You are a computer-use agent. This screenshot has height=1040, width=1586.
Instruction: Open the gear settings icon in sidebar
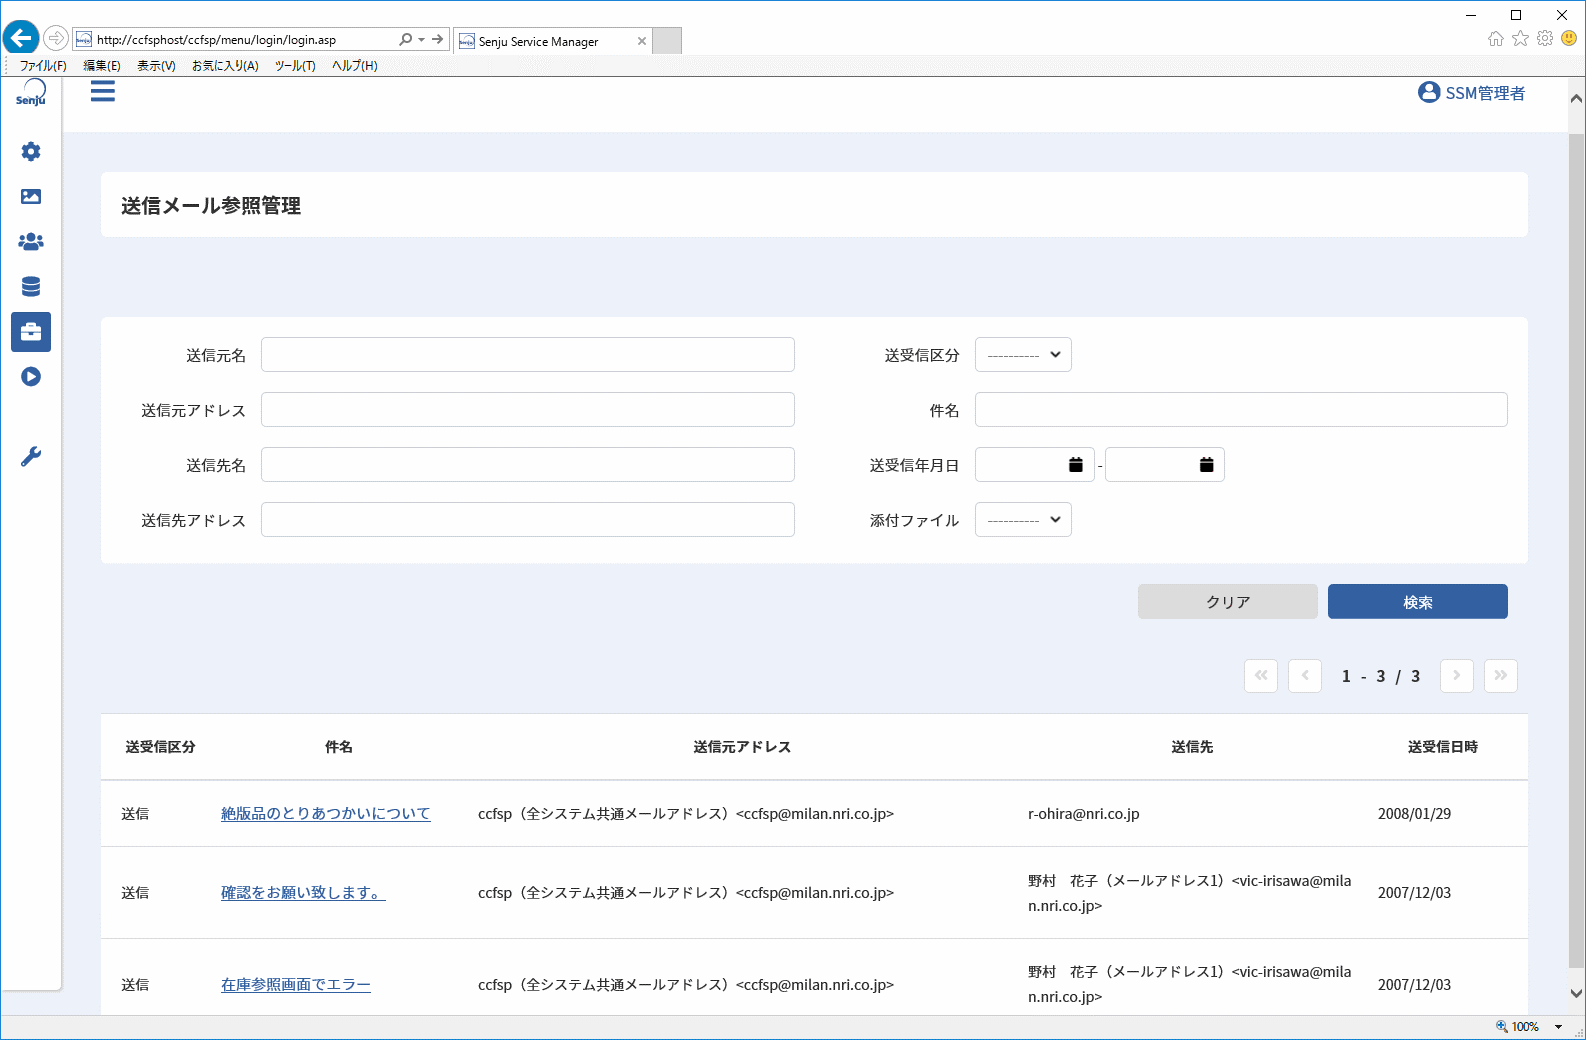(x=31, y=151)
